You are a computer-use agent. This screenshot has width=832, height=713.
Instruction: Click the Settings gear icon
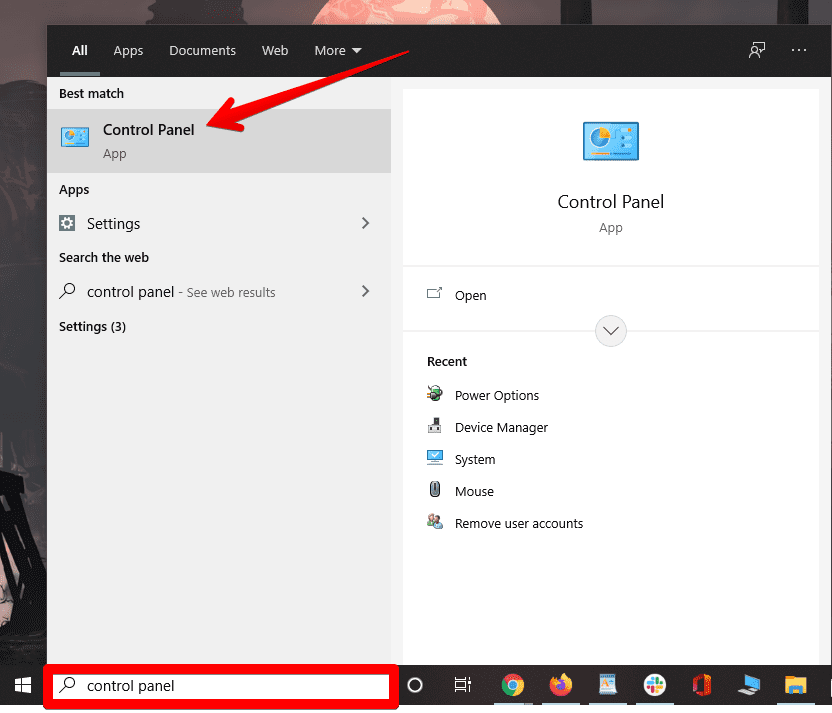(67, 223)
